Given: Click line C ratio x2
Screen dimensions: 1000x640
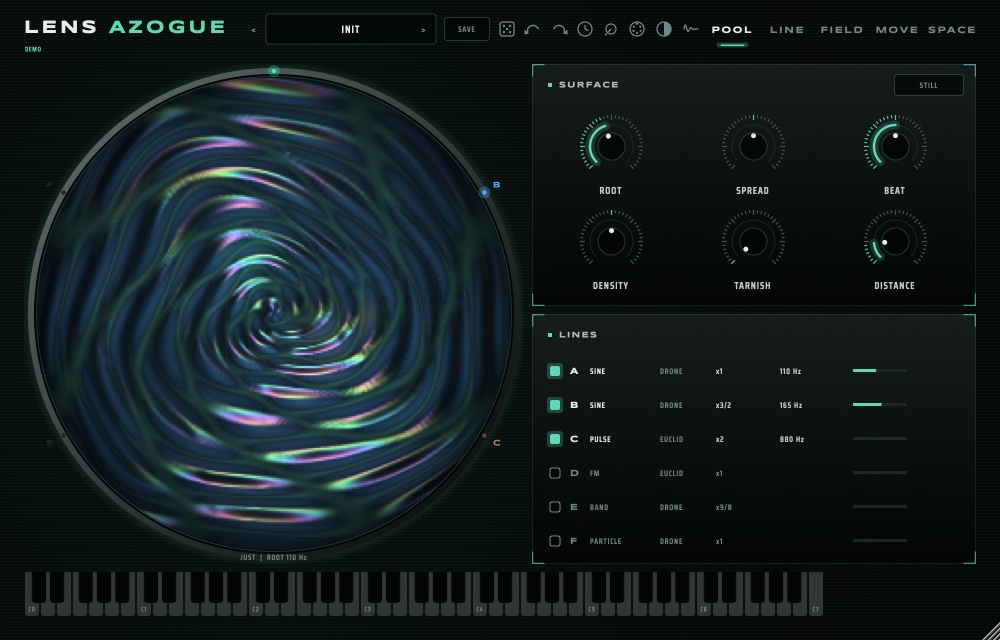Looking at the screenshot, I should [x=719, y=439].
